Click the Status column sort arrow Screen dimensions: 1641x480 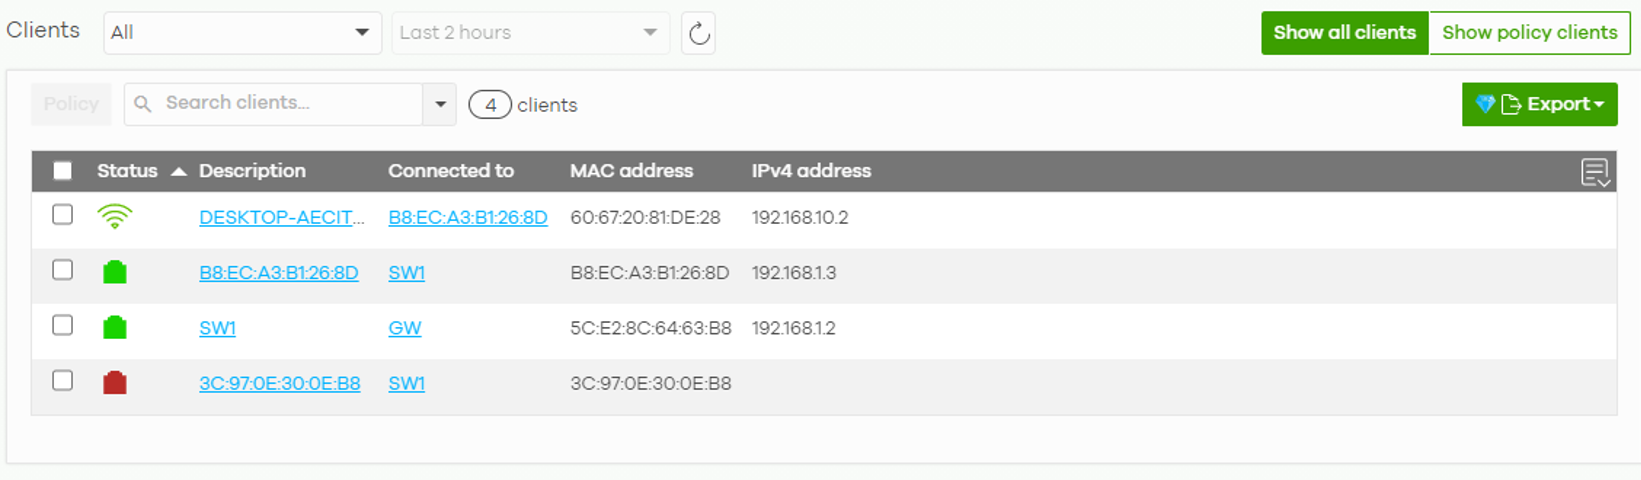179,172
